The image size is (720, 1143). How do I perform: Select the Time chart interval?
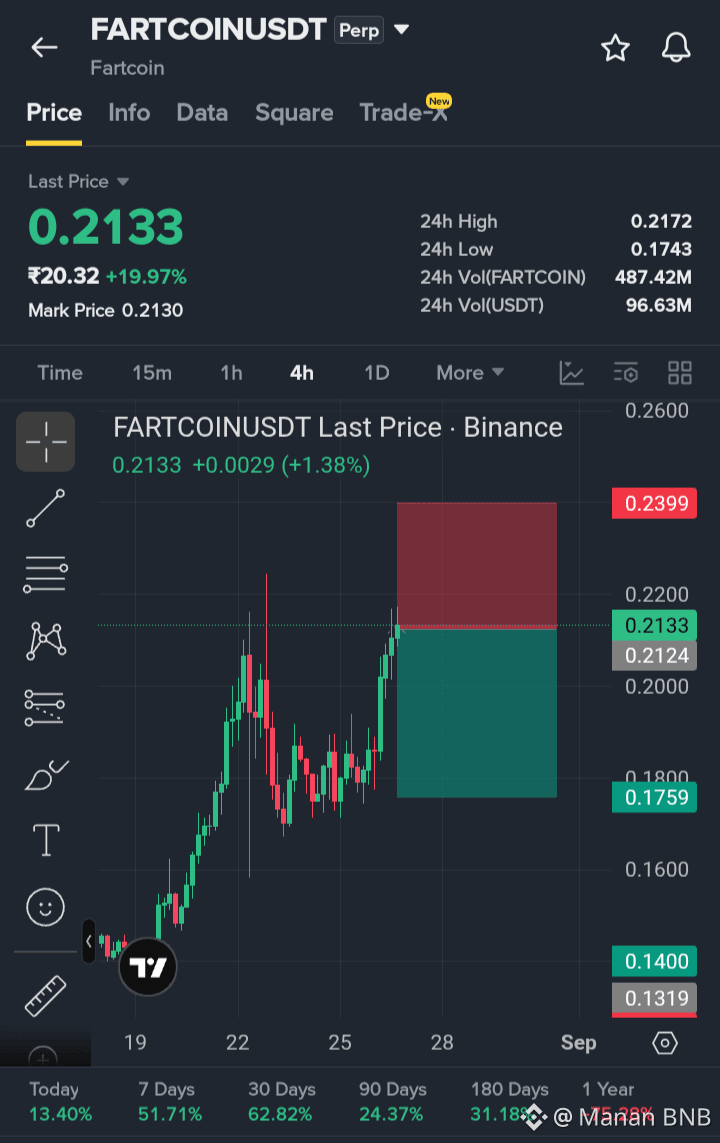[x=60, y=373]
